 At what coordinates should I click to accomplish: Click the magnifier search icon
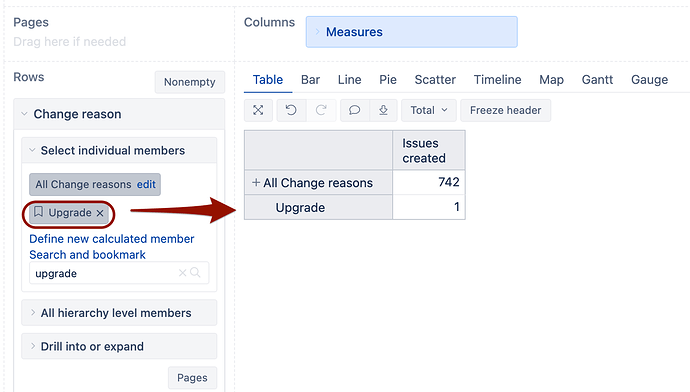click(195, 273)
